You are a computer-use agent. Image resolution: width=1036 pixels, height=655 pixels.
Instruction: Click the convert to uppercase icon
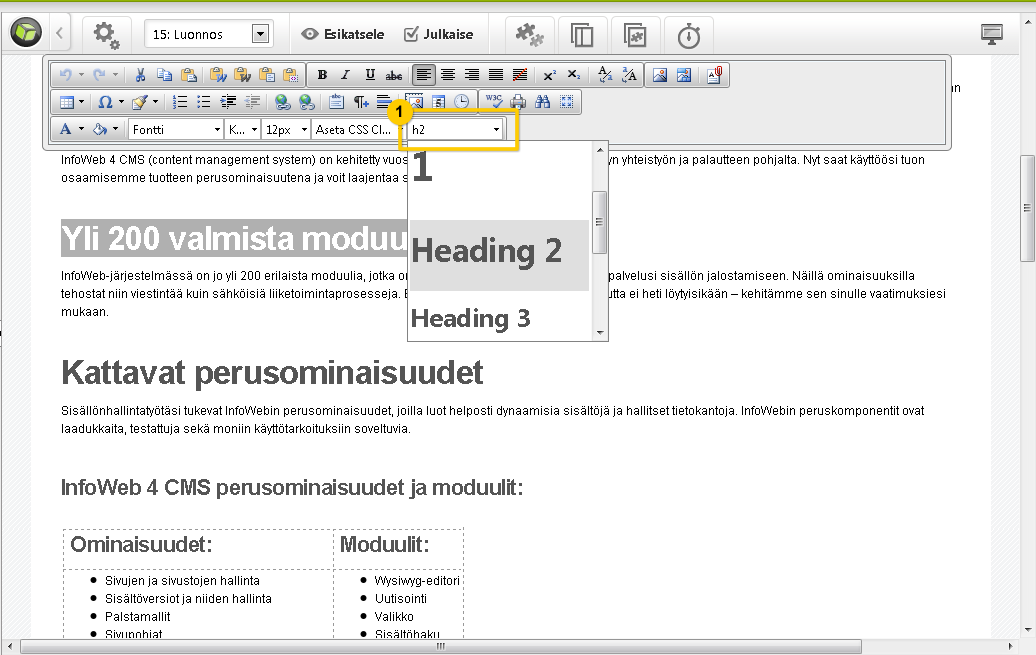[x=629, y=75]
